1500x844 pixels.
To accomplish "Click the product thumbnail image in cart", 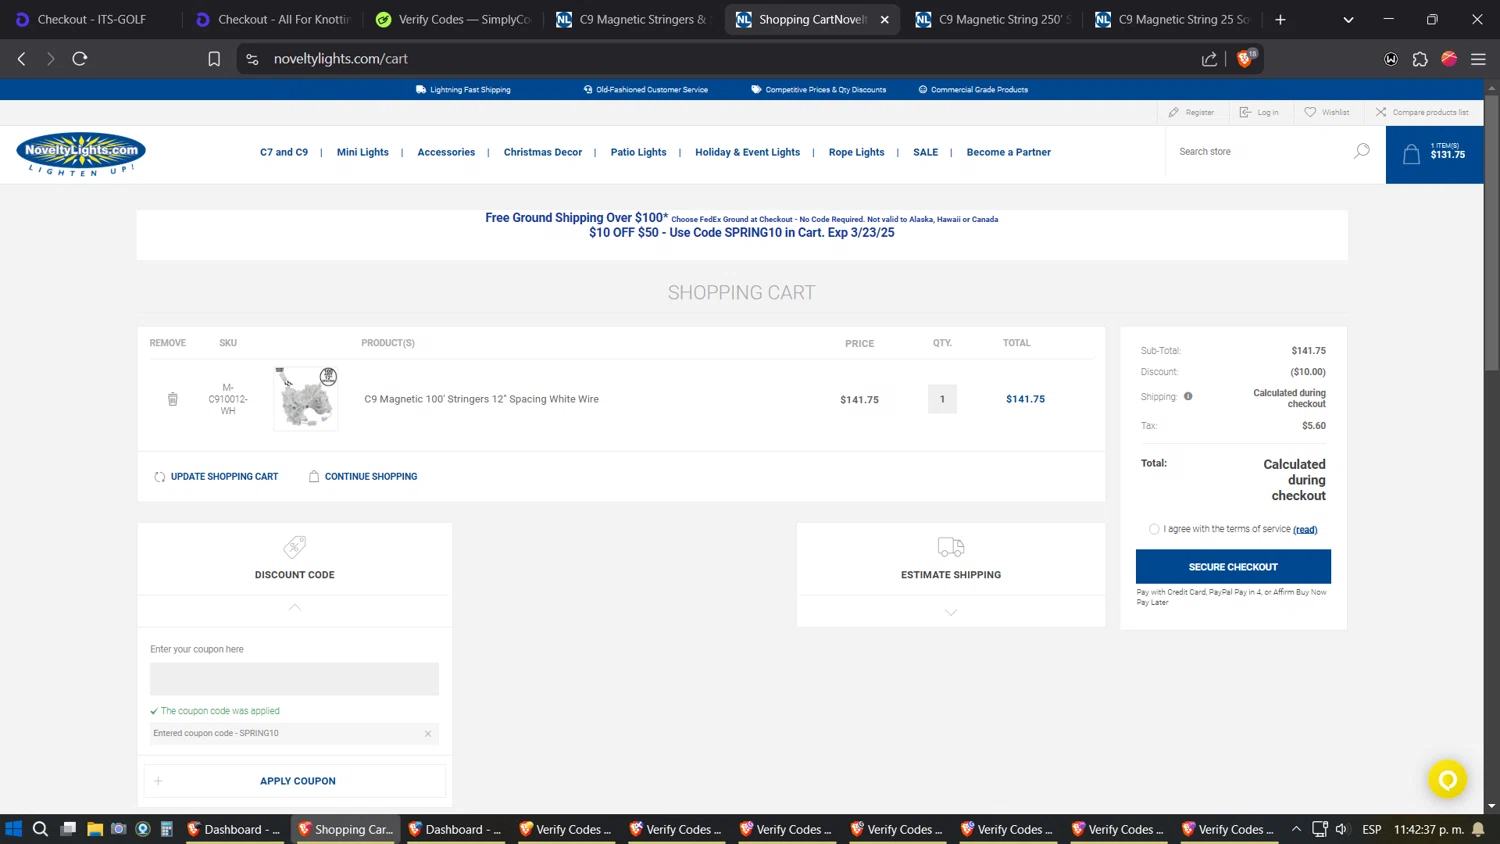I will pos(306,398).
